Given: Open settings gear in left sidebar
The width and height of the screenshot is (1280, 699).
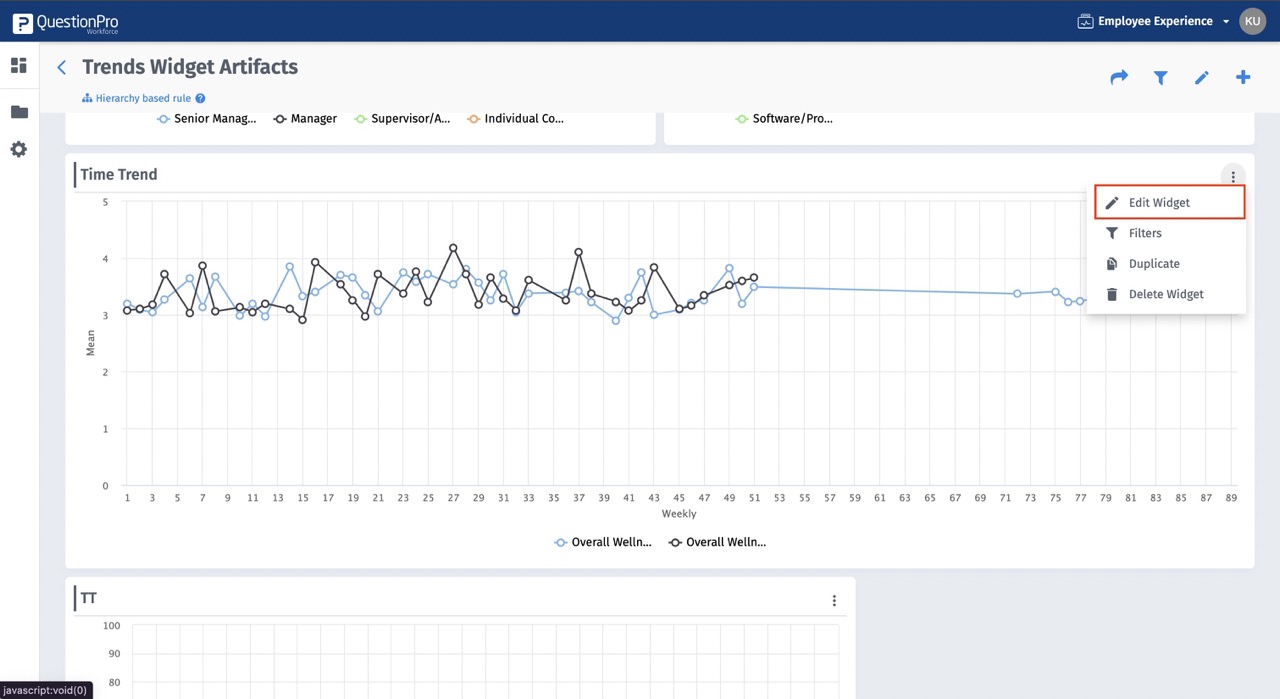Looking at the screenshot, I should click(19, 150).
